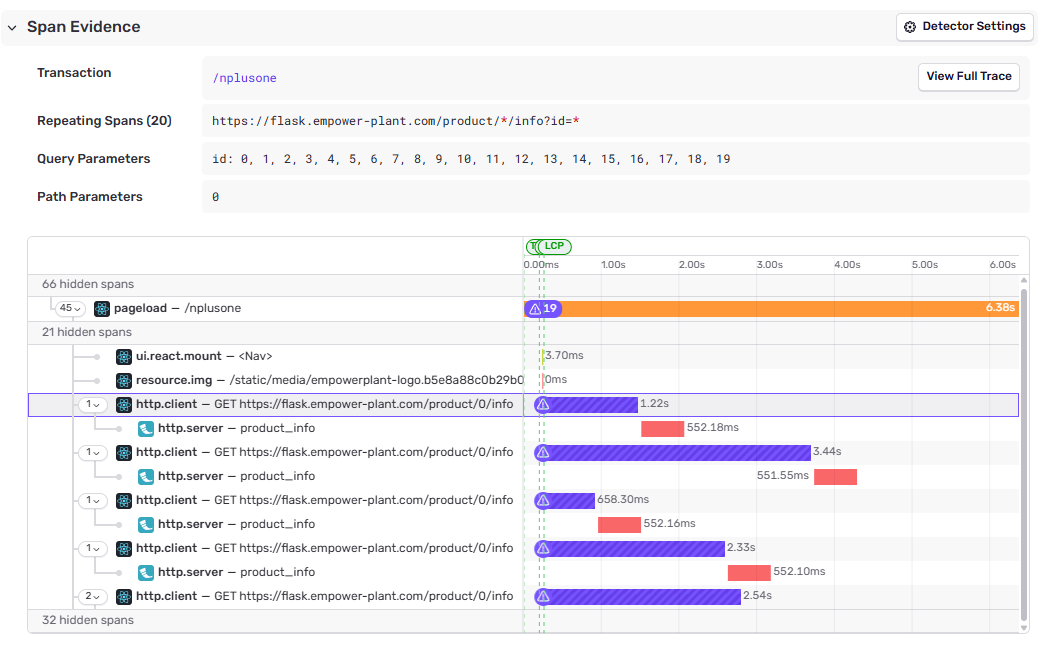Click the Flask icon by the 552.10ms http.server
Viewport: 1045px width, 647px height.
(x=146, y=572)
